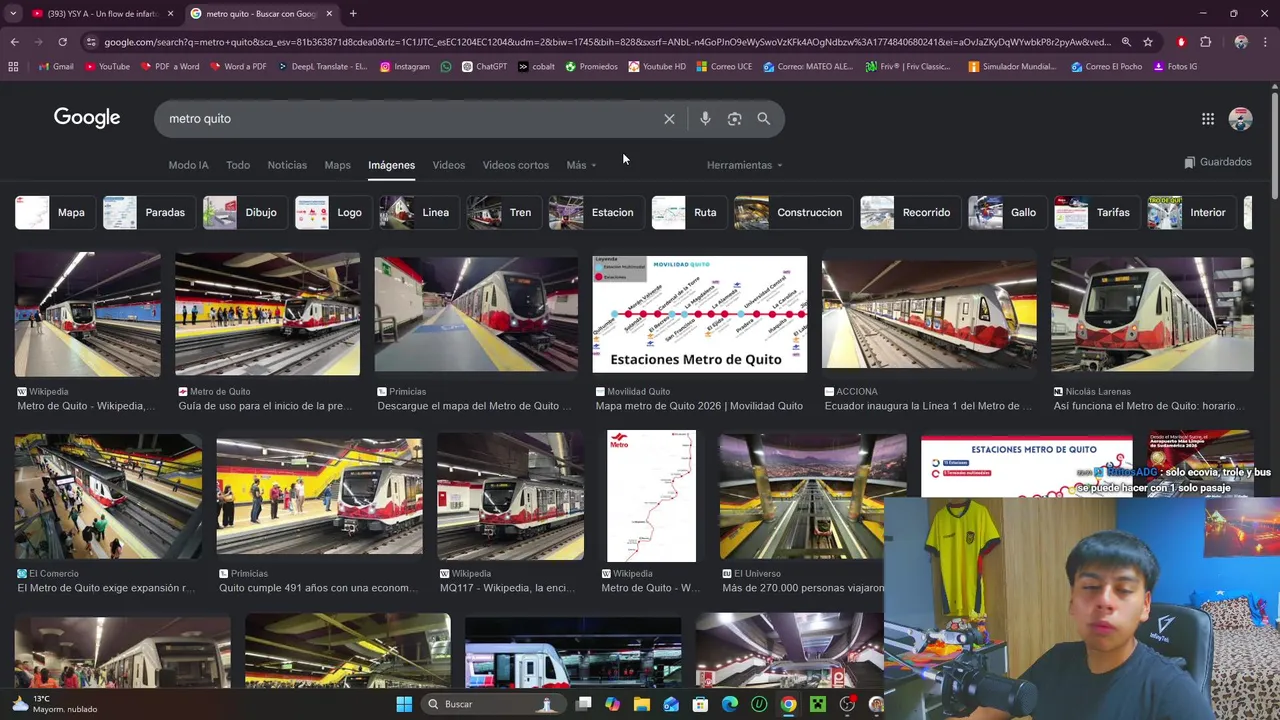Open the Google account avatar
Viewport: 1280px width, 720px height.
1240,119
